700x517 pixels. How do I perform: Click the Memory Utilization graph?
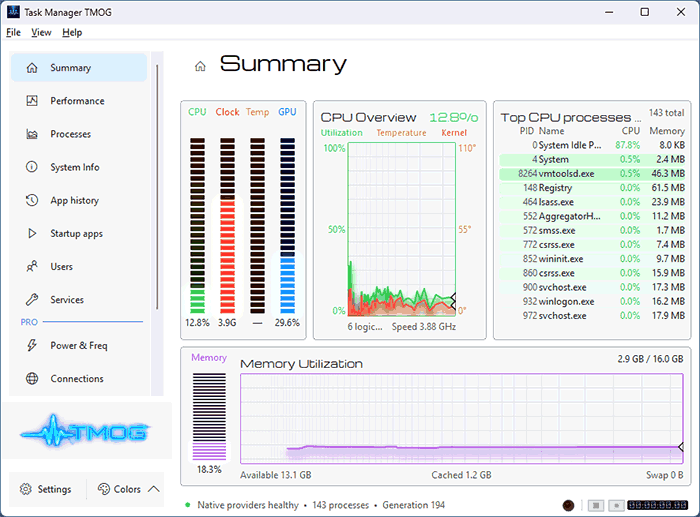462,419
